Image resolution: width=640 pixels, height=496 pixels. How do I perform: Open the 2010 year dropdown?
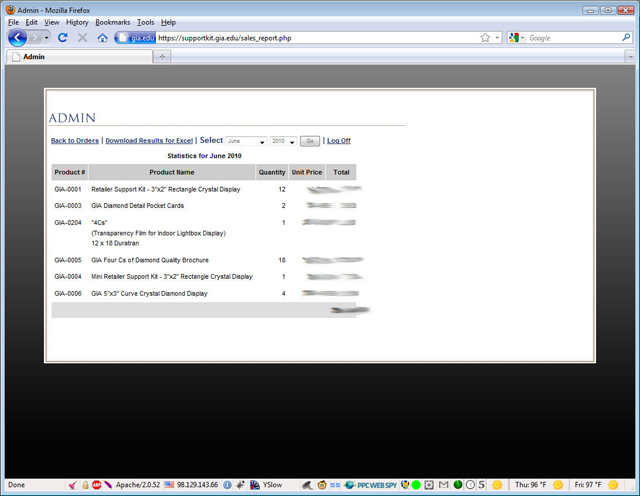click(283, 141)
